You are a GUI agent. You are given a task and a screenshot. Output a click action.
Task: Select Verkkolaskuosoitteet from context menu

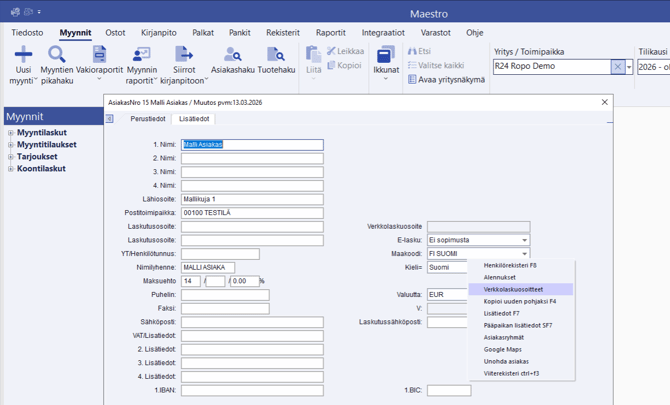pos(513,290)
